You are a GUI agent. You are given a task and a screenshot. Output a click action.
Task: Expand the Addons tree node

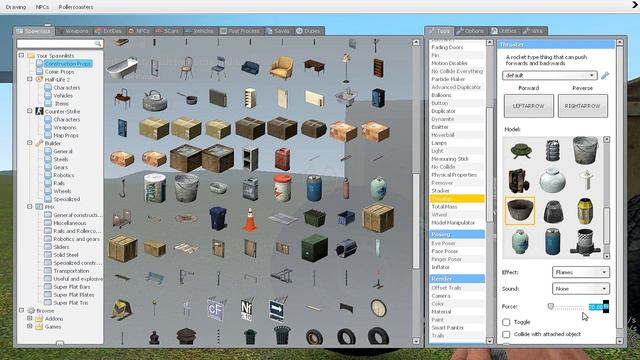(30, 318)
